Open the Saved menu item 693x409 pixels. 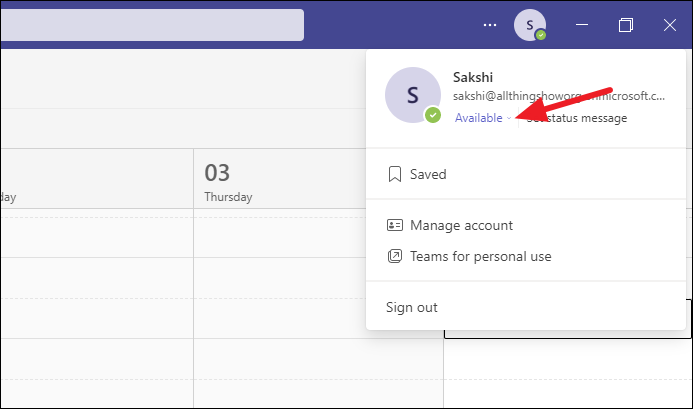point(526,174)
